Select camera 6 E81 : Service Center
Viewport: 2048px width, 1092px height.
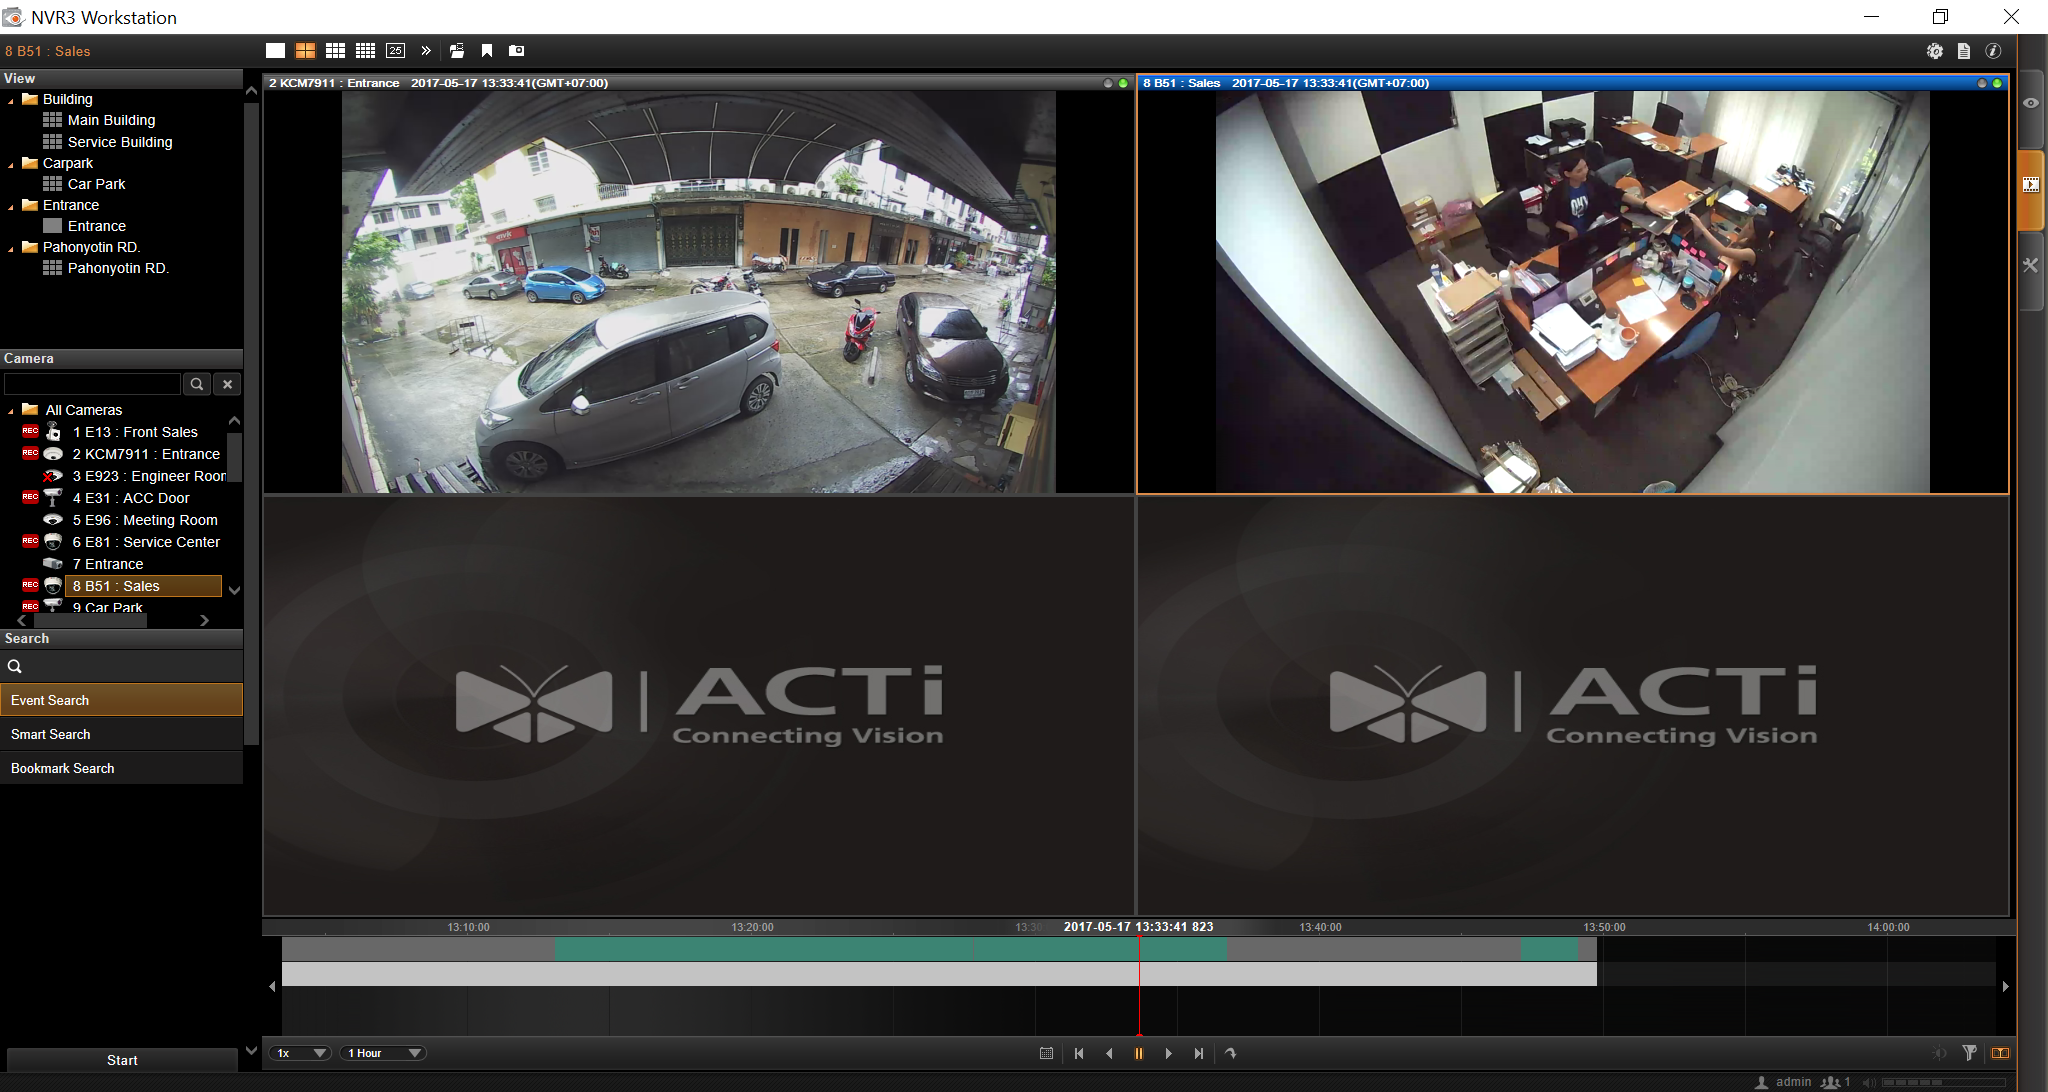click(146, 542)
